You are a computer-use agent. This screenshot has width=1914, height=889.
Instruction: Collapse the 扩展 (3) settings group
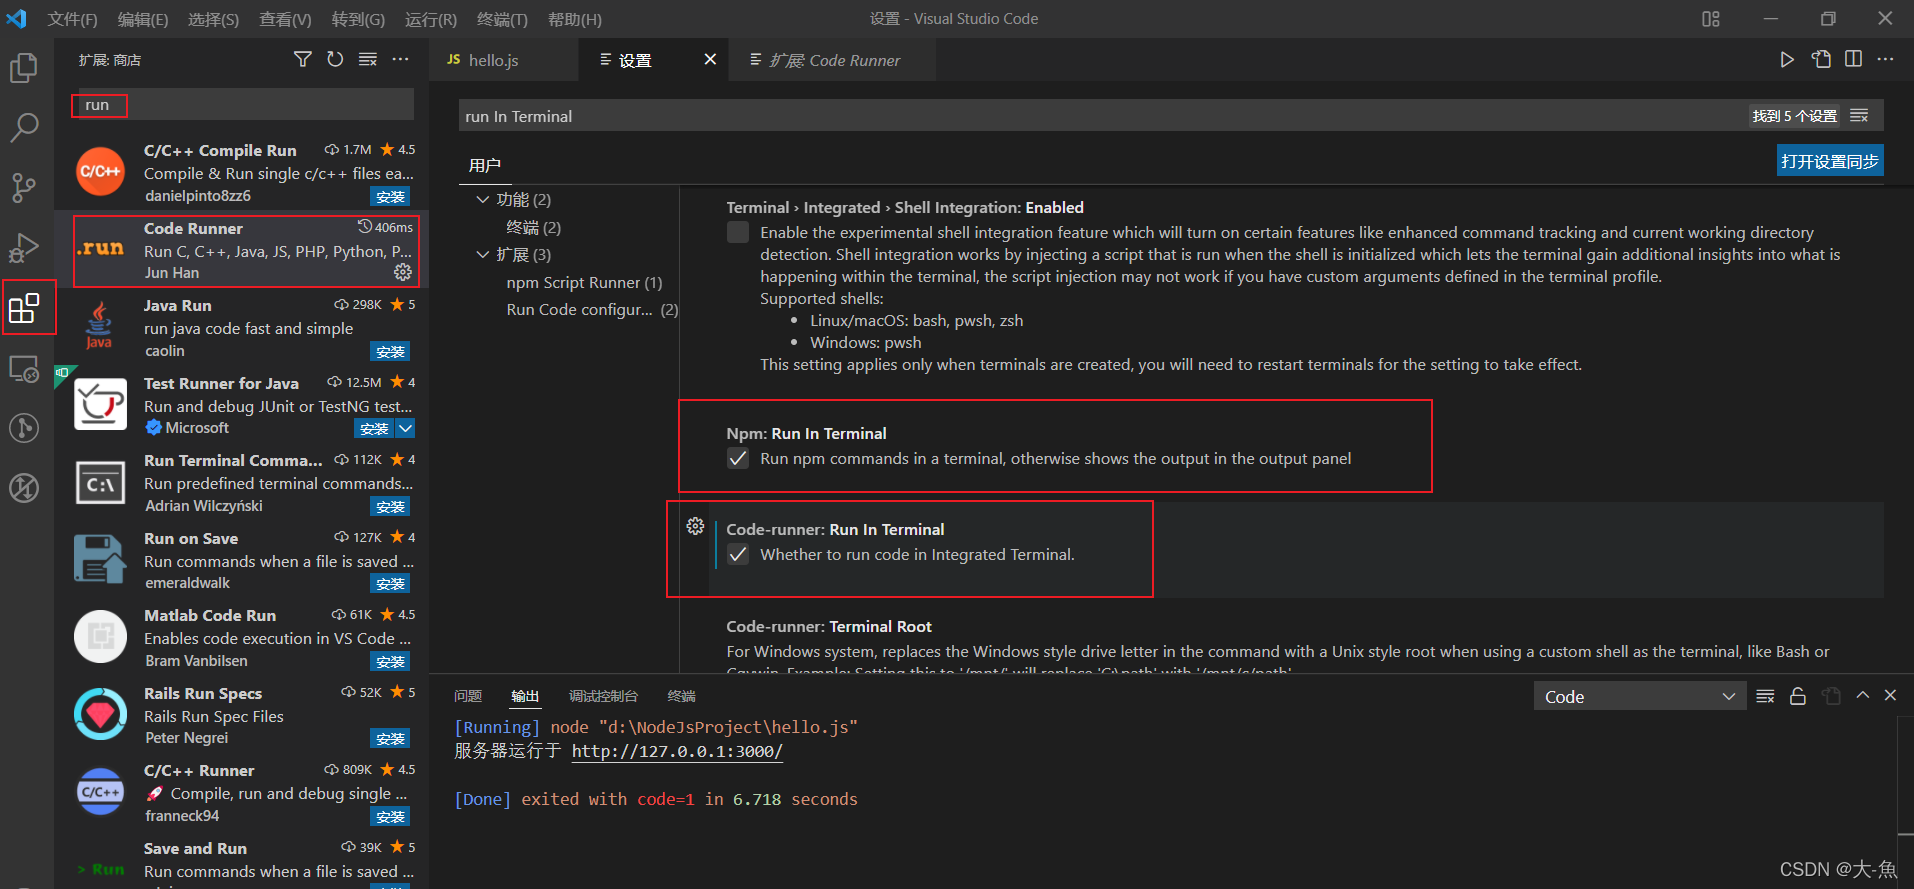[x=483, y=255]
